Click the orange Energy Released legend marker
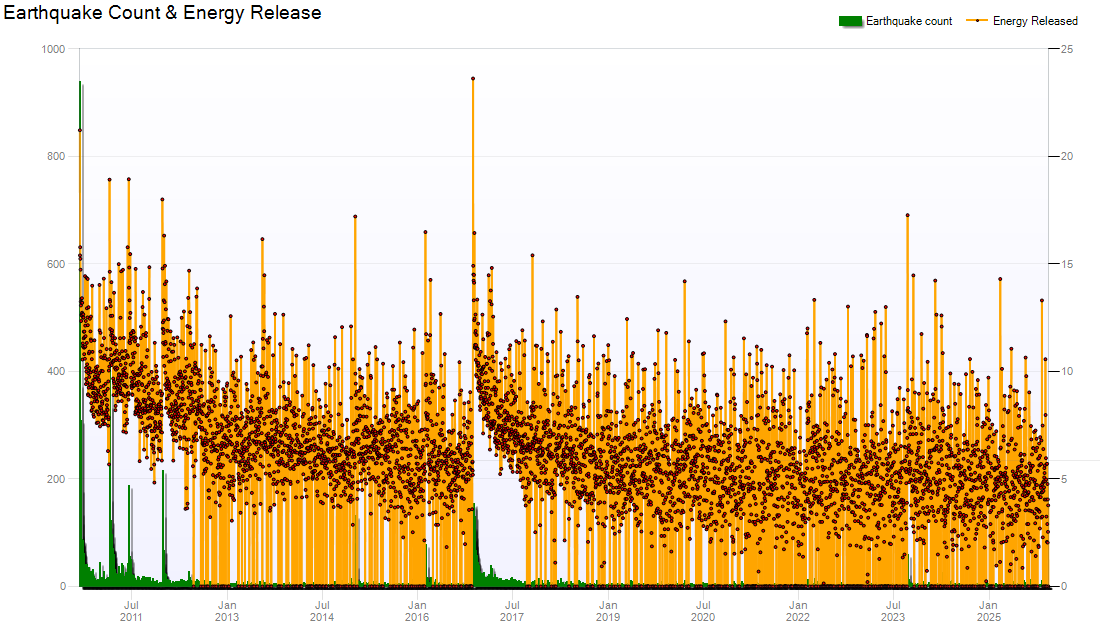 [x=977, y=21]
